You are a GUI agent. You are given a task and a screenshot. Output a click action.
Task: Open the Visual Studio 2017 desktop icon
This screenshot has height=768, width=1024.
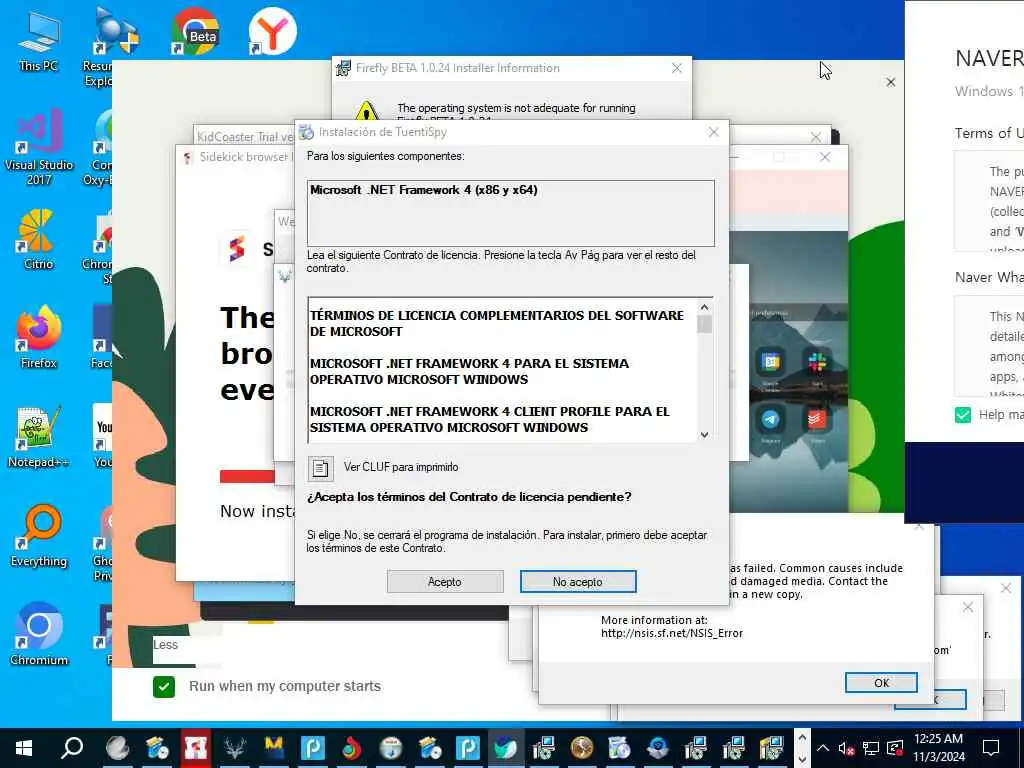[39, 147]
